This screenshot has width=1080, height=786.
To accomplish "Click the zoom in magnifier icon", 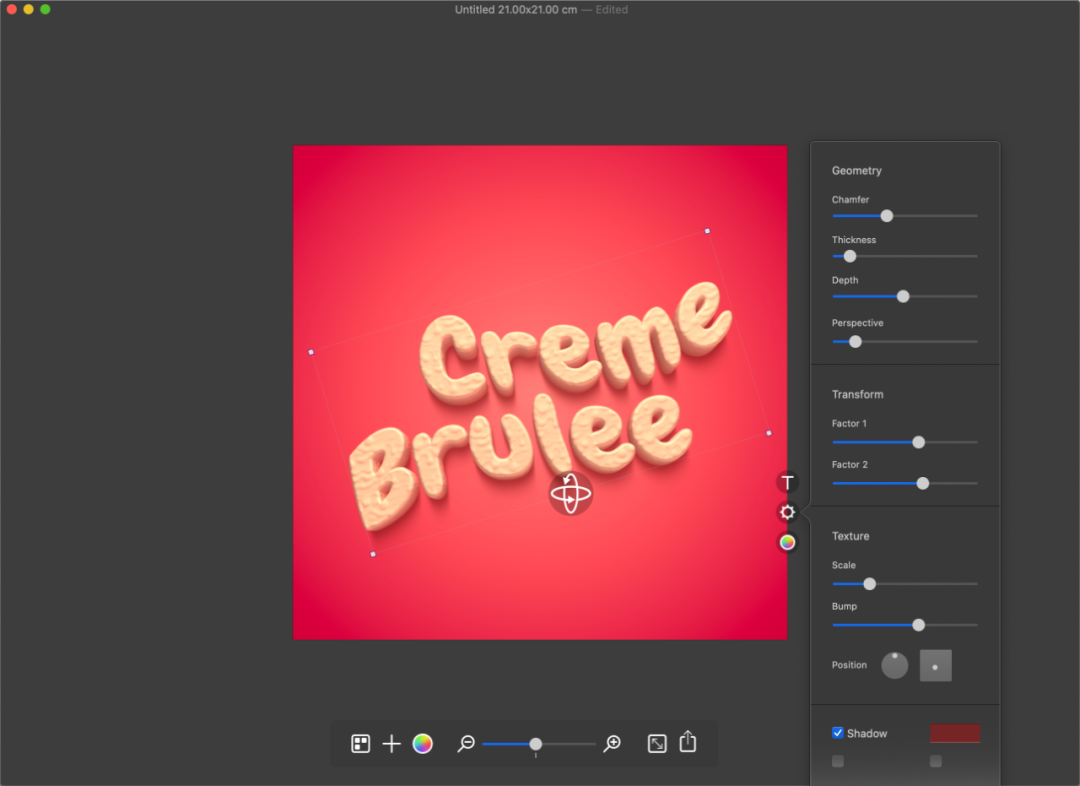I will tap(612, 743).
